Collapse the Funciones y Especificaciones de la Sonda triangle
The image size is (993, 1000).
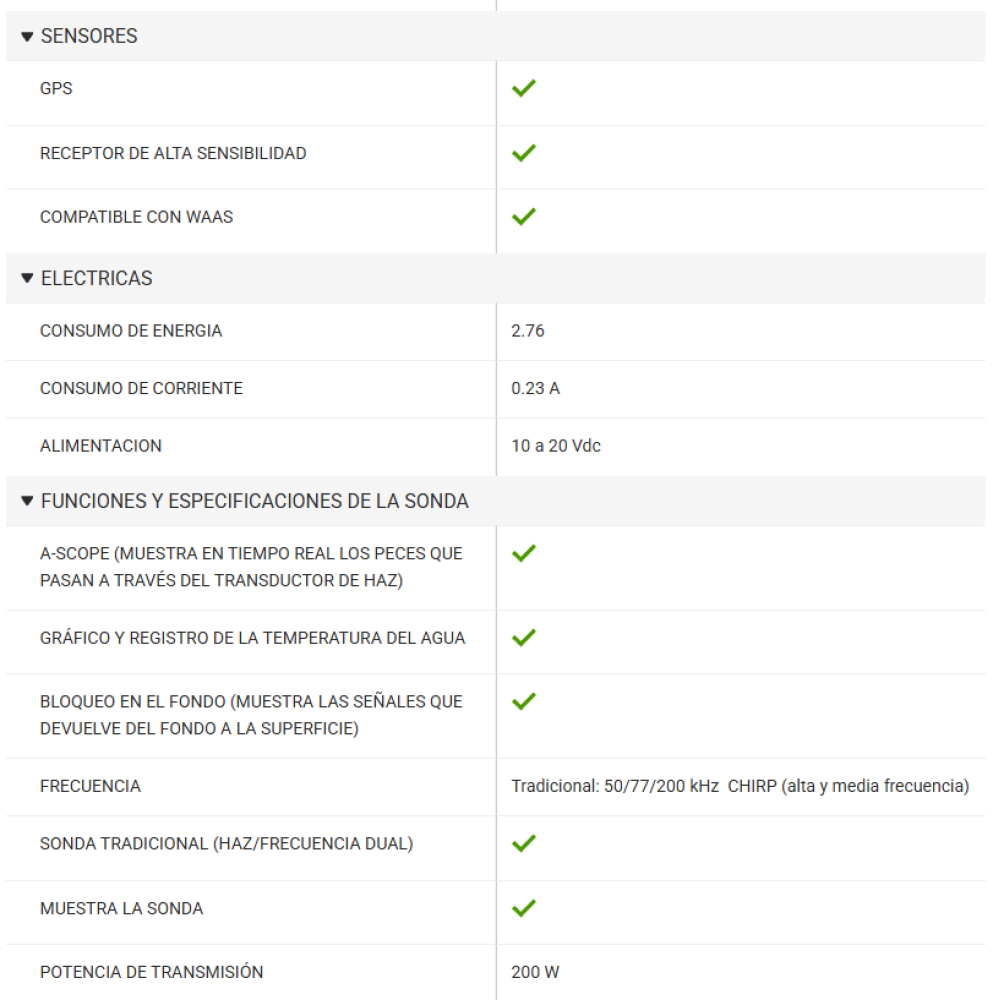pyautogui.click(x=27, y=501)
